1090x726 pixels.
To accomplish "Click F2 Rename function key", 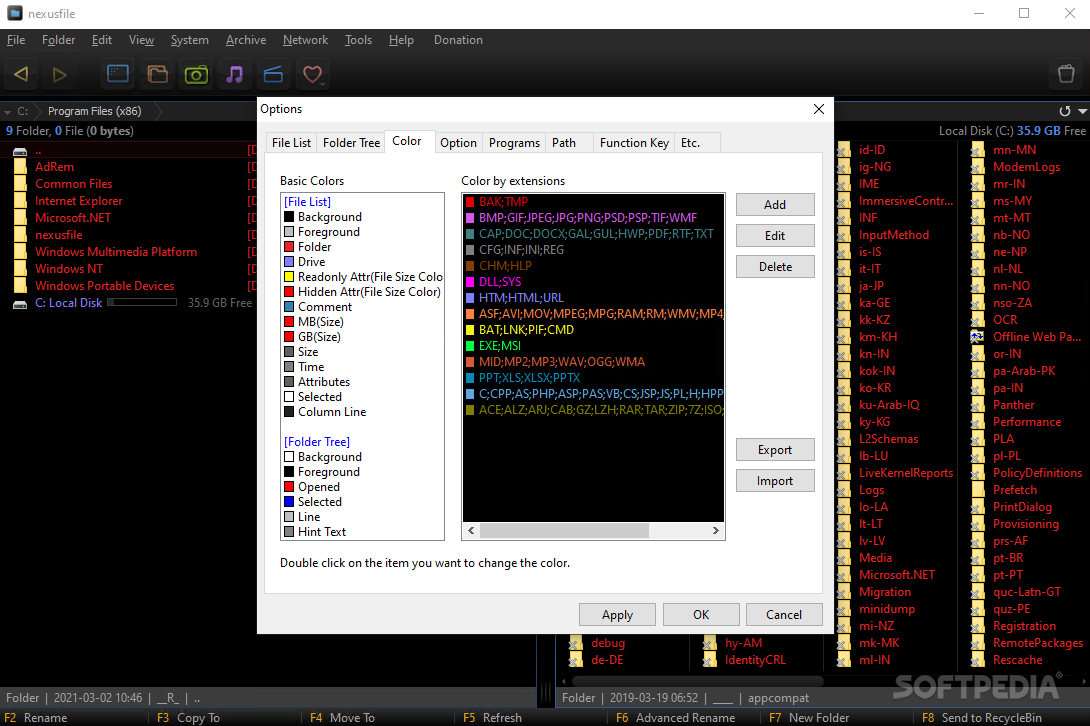I will point(35,718).
